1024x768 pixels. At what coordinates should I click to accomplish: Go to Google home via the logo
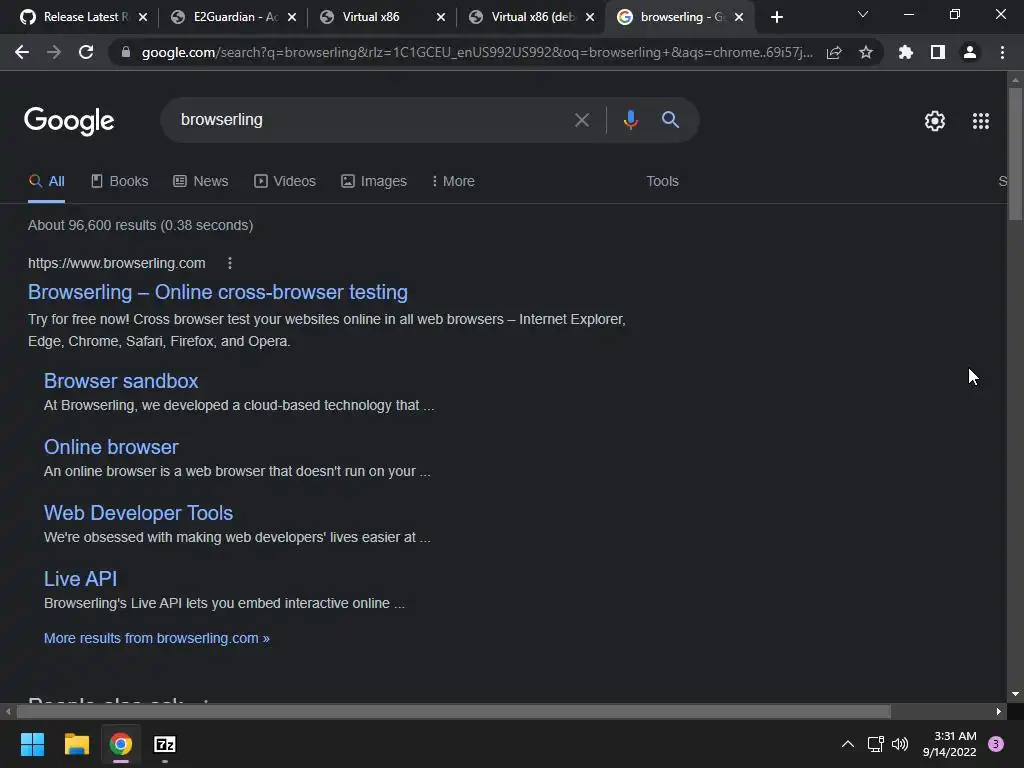click(x=69, y=121)
